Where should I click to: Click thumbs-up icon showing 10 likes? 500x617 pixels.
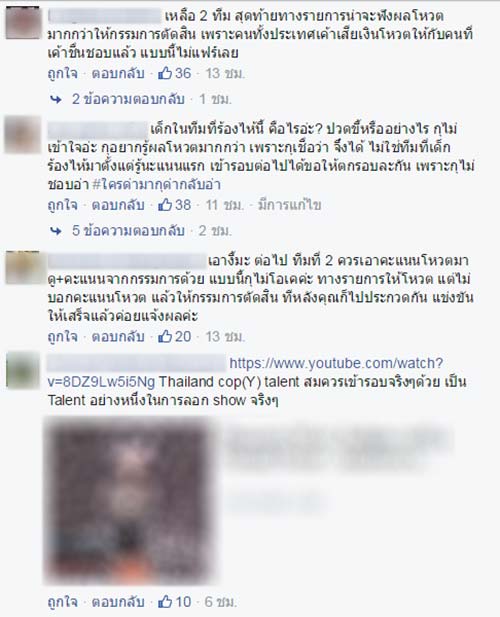165,601
